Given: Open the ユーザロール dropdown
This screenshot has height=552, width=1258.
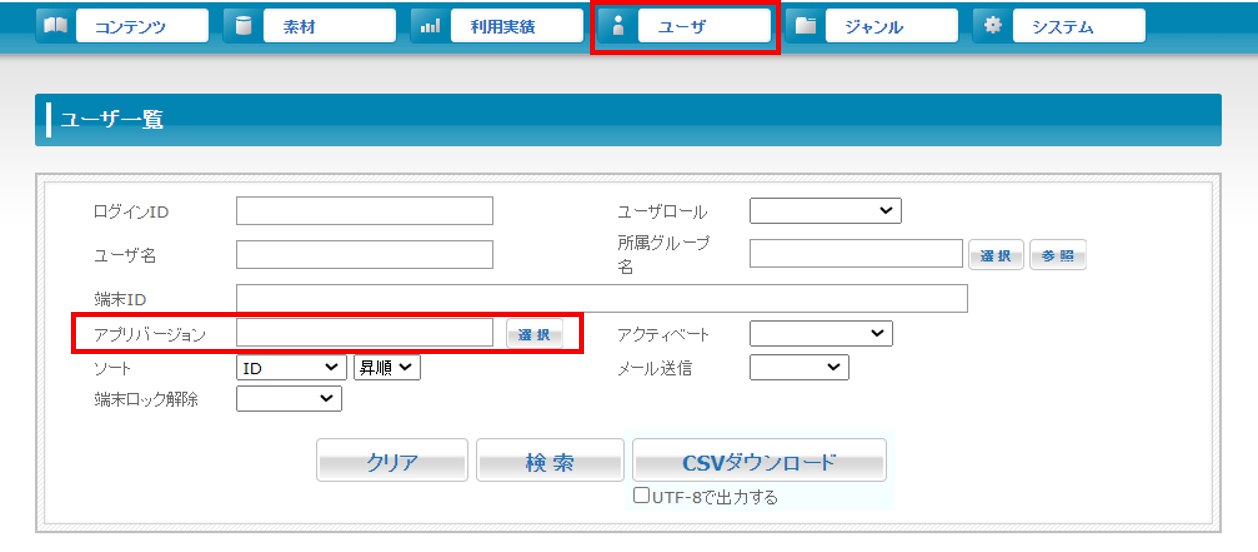Looking at the screenshot, I should point(826,211).
